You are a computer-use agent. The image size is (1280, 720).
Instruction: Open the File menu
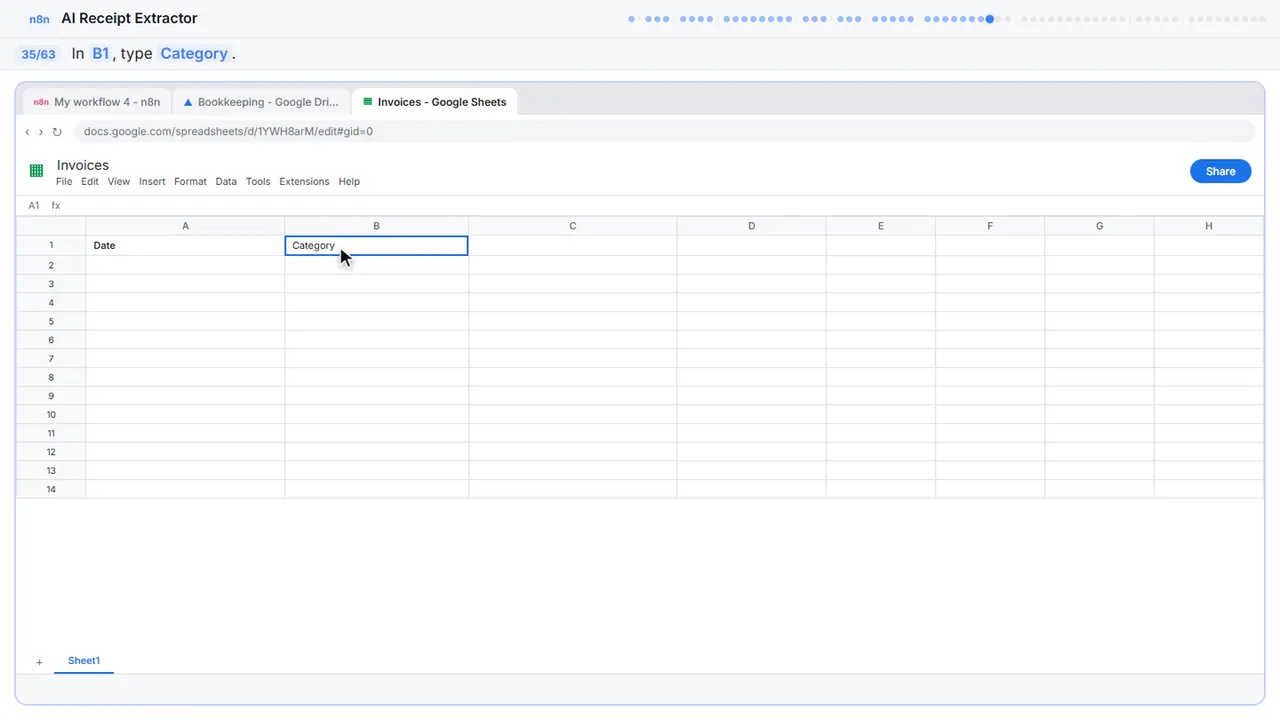point(64,182)
